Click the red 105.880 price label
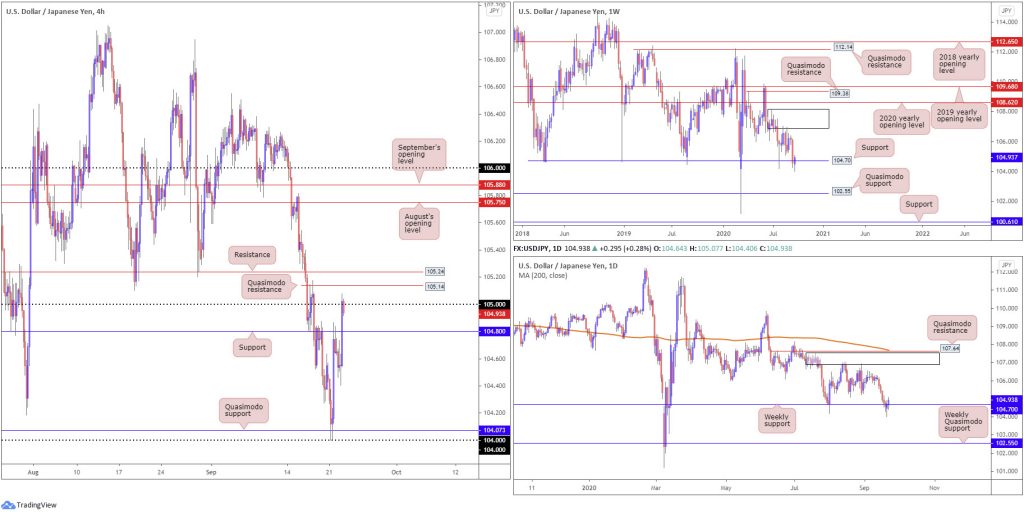Viewport: 1024px width, 512px height. (x=494, y=185)
